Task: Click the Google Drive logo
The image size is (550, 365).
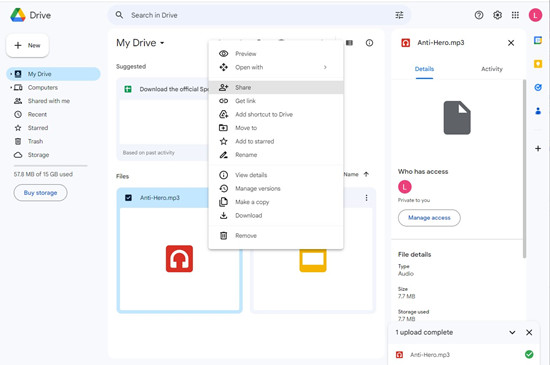Action: (18, 15)
